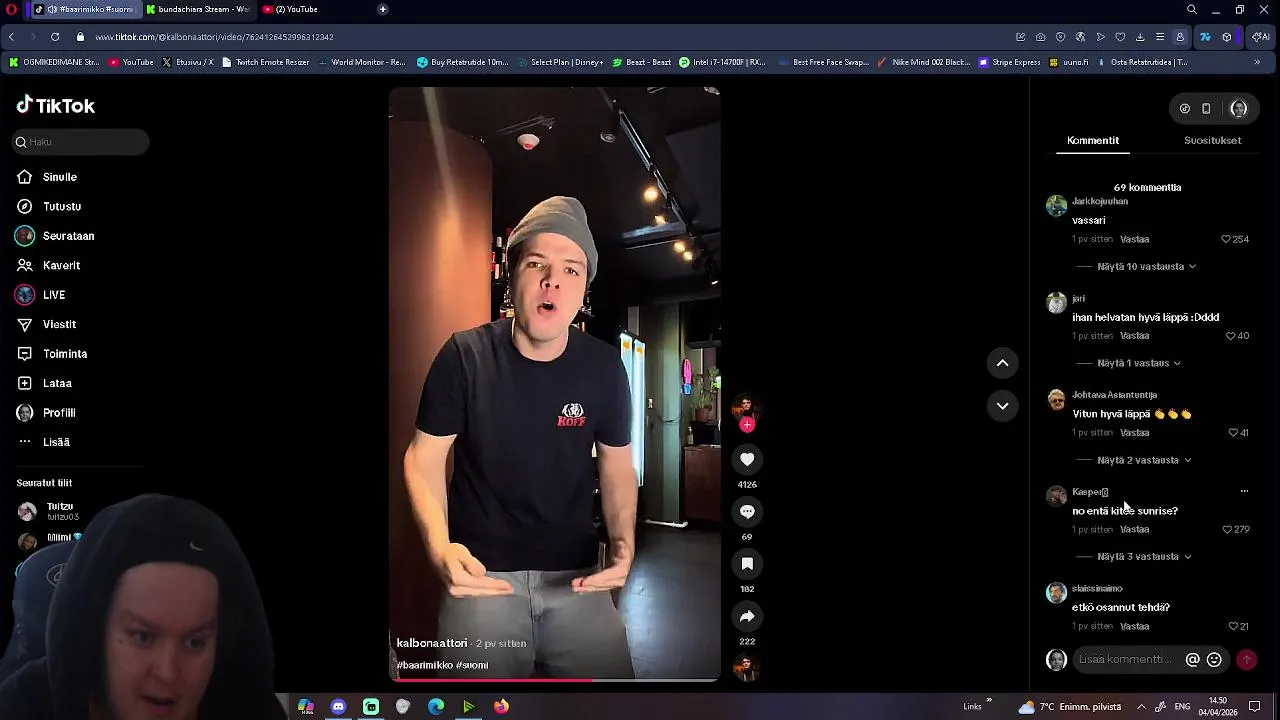Expand the bookmarks overflow chevron
Screen dimensions: 1280x720
(1257, 62)
